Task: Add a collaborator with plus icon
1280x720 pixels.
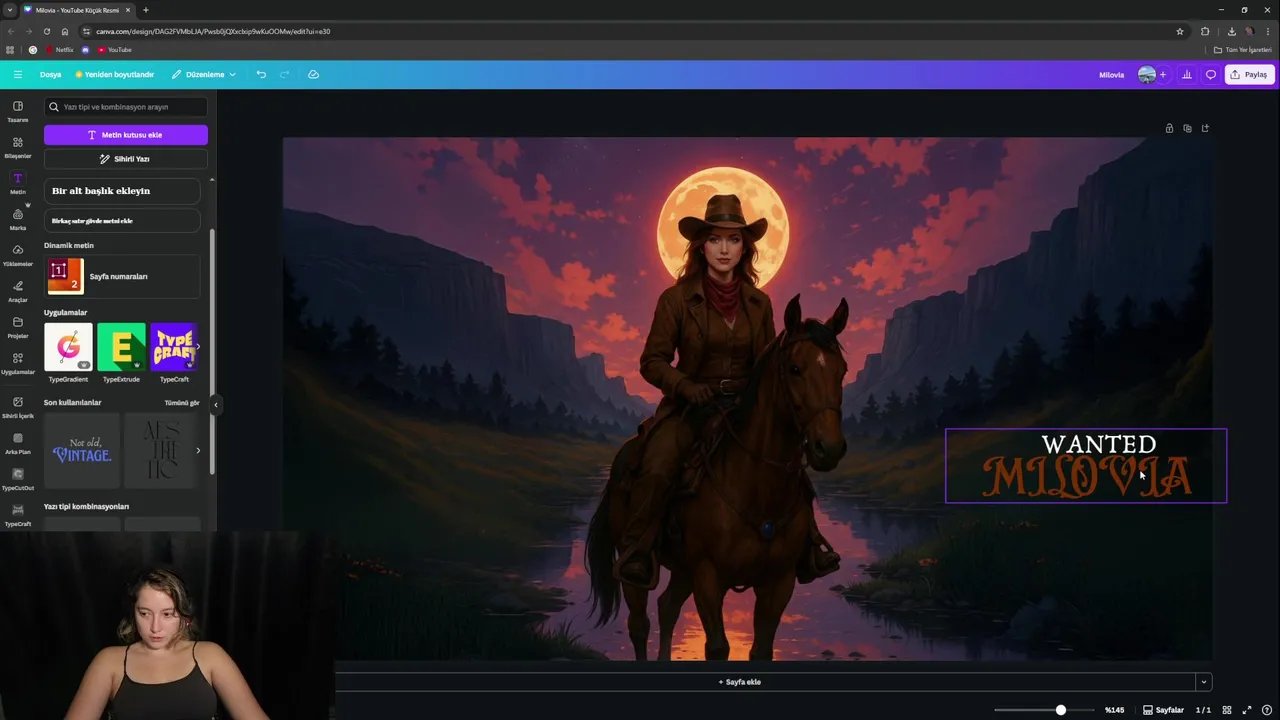Action: pos(1162,74)
